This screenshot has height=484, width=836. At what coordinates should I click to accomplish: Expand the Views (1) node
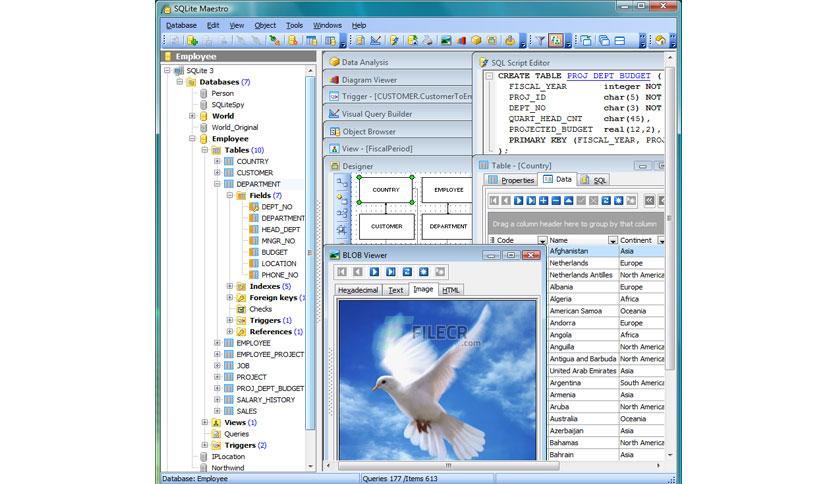pyautogui.click(x=205, y=422)
